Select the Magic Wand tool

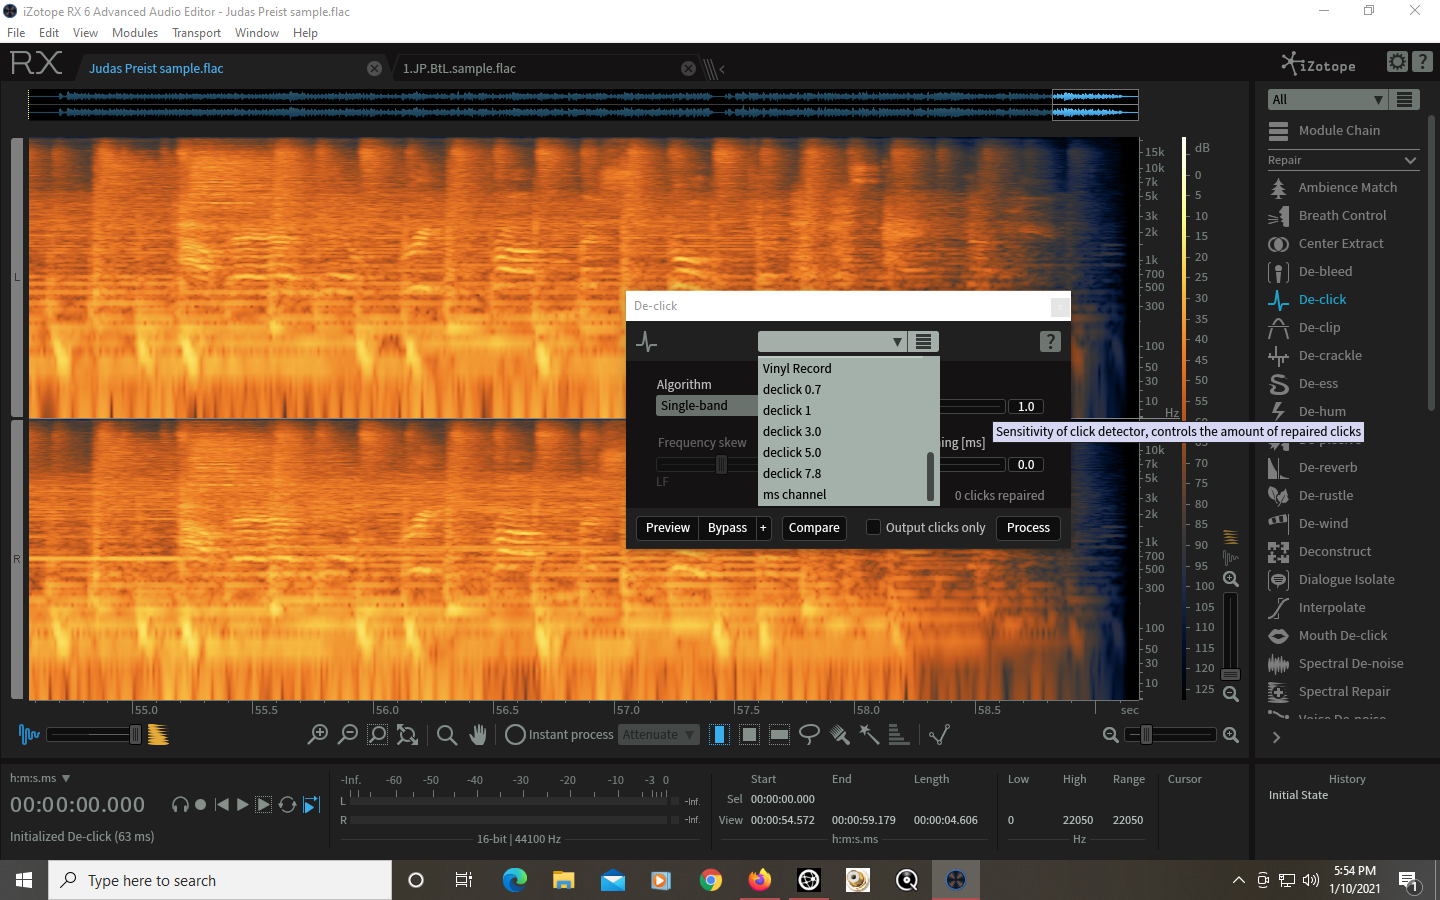869,735
